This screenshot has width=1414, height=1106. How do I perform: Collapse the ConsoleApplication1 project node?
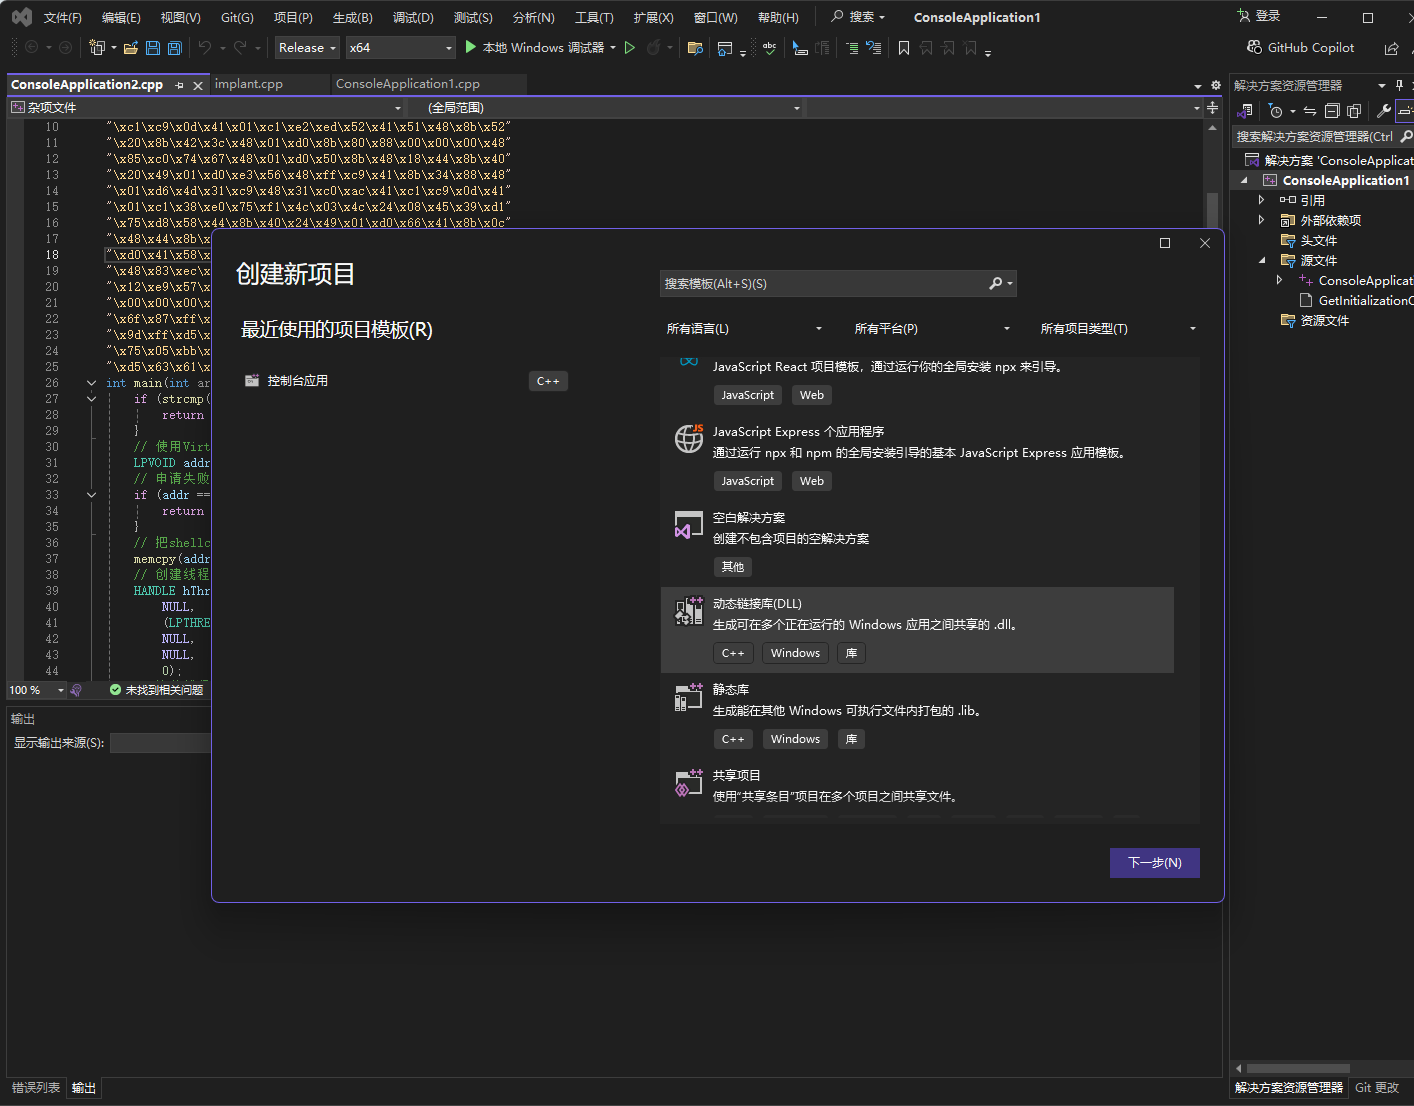(x=1244, y=181)
